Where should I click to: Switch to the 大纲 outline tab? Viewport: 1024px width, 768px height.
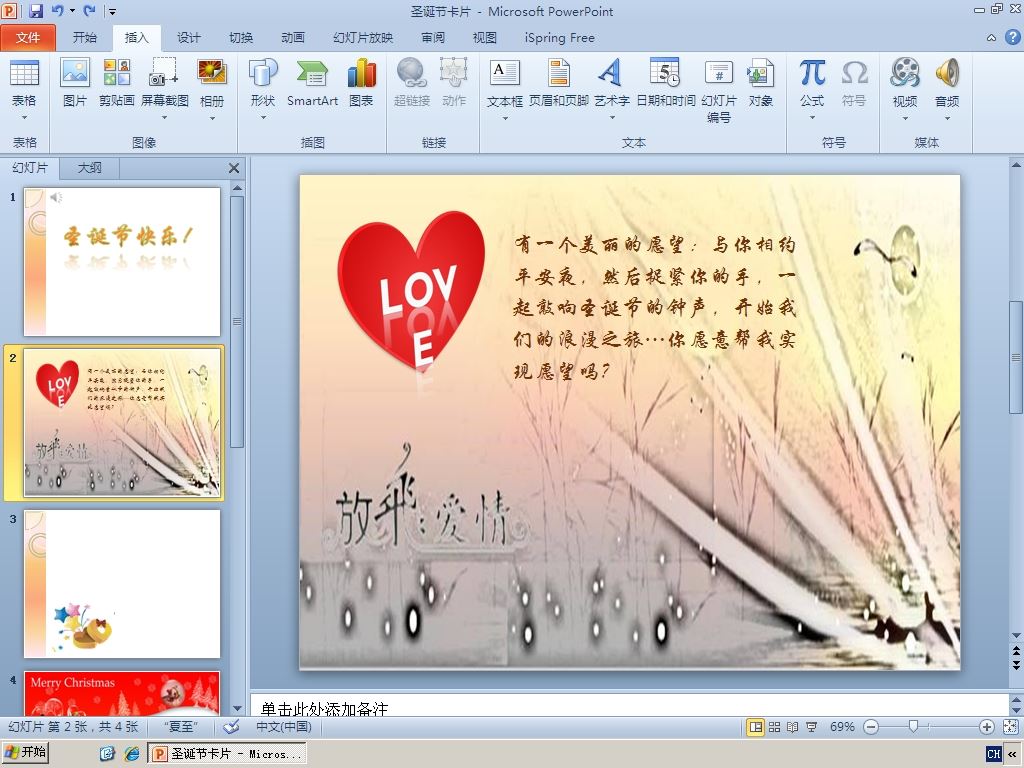click(x=89, y=168)
